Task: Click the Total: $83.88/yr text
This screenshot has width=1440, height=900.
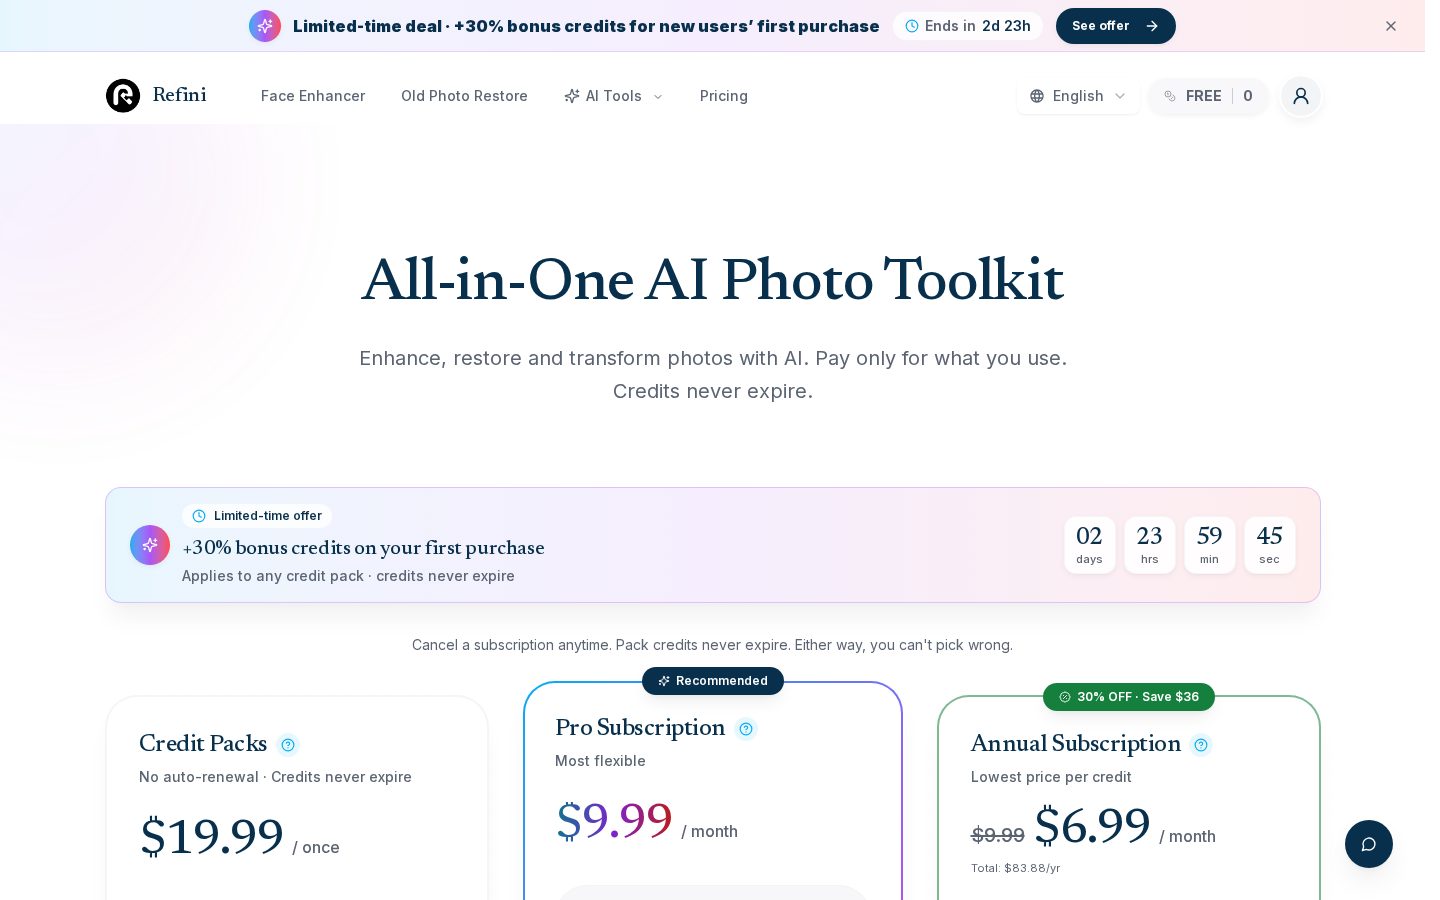Action: [1016, 868]
